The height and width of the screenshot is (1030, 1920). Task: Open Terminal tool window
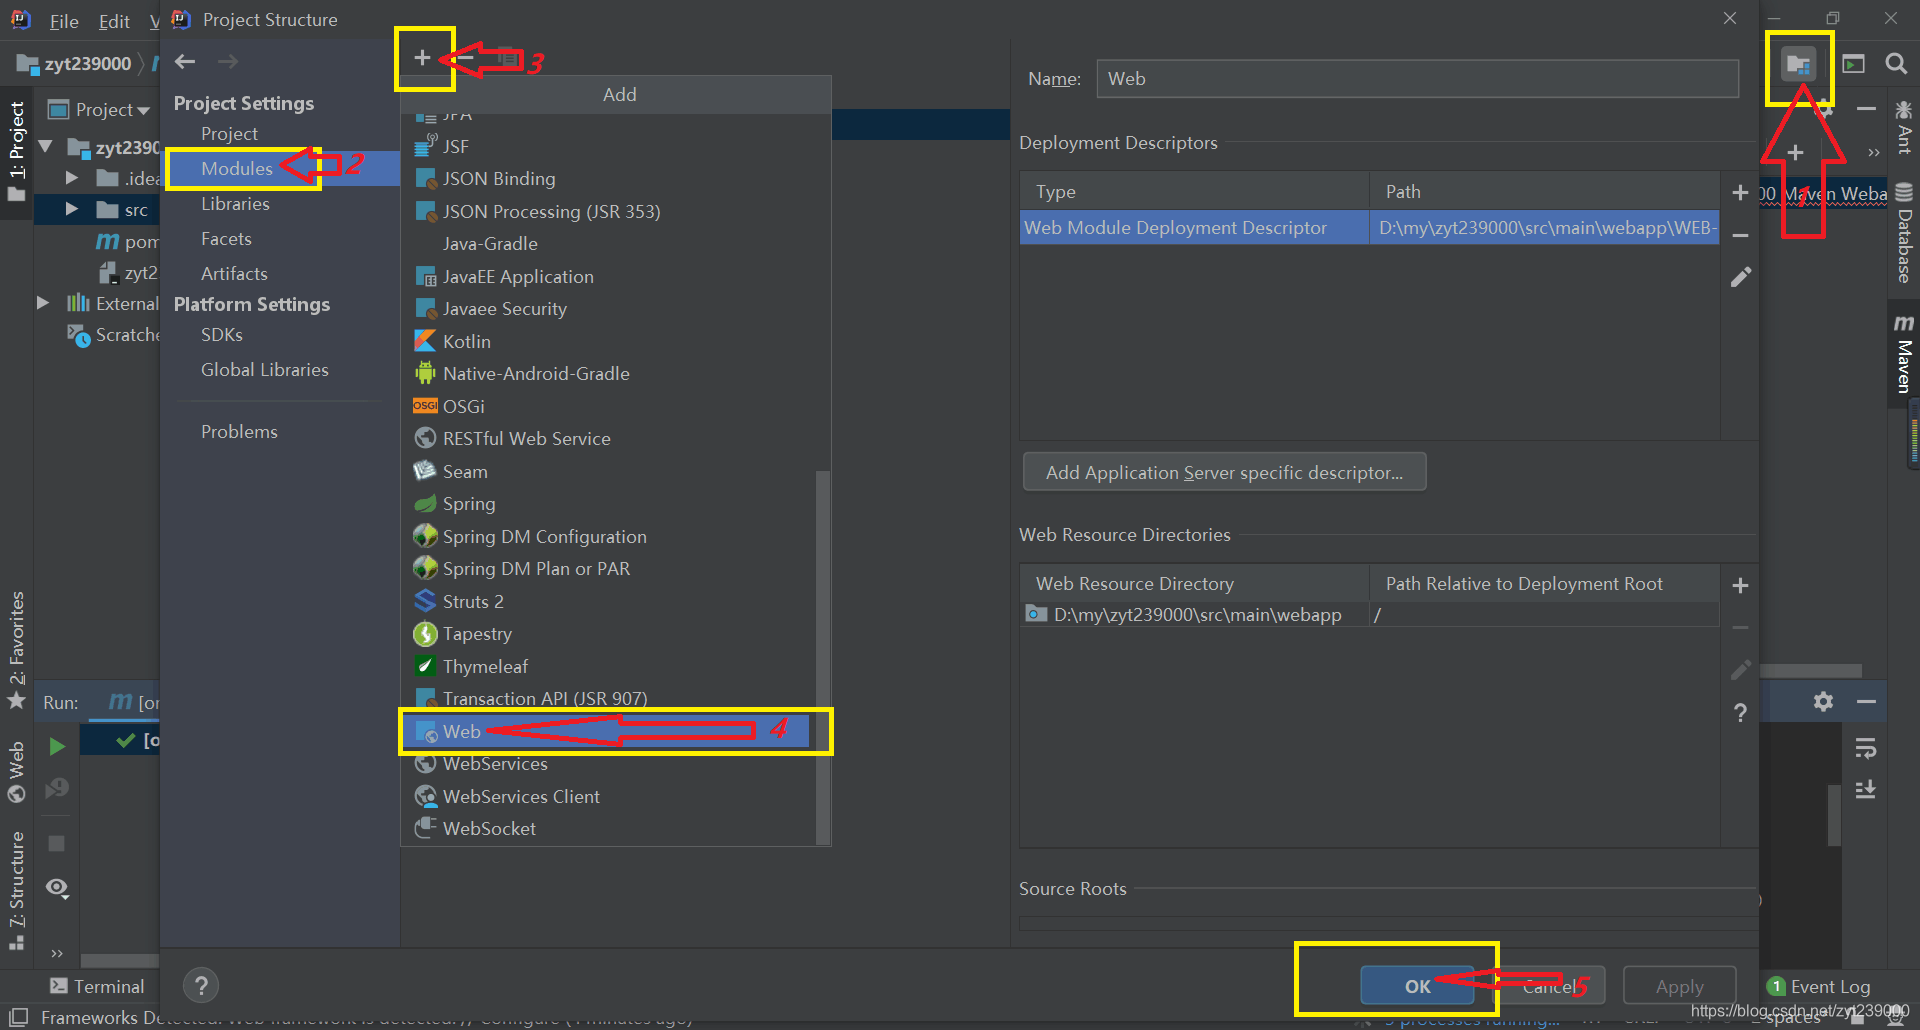tap(97, 987)
